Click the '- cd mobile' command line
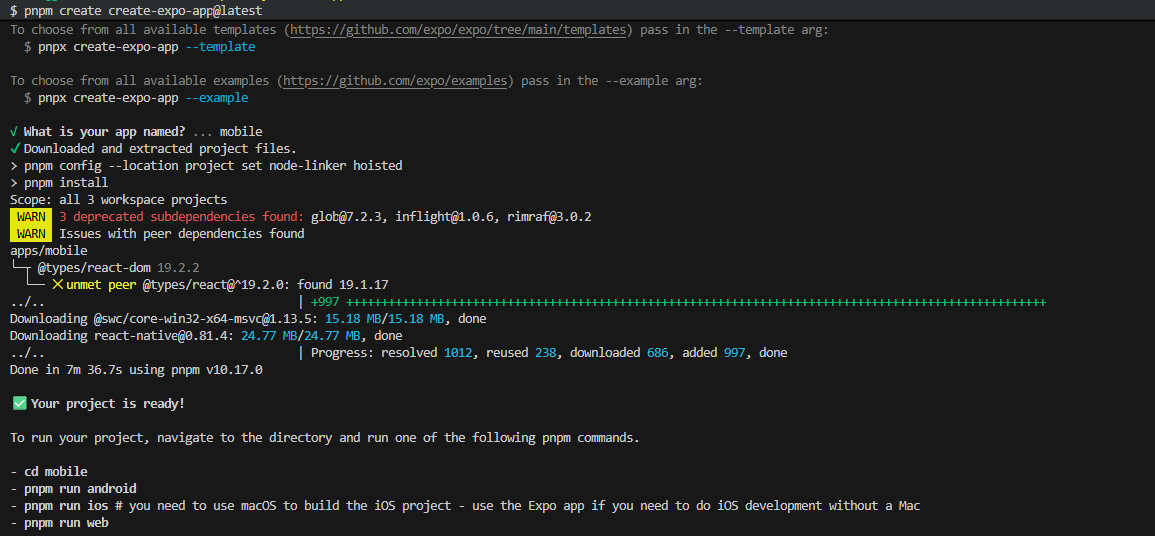The image size is (1155, 536). click(x=49, y=472)
